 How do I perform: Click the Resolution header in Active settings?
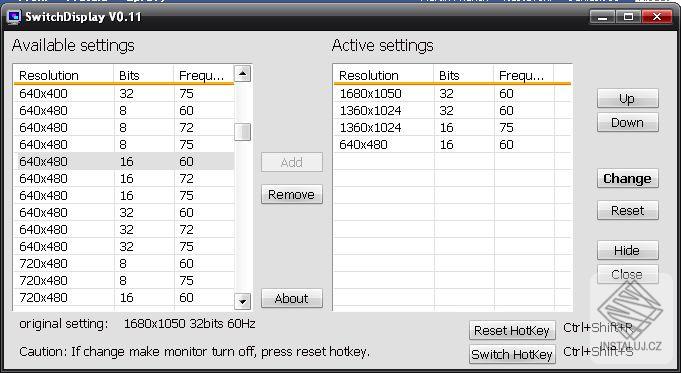pyautogui.click(x=383, y=75)
